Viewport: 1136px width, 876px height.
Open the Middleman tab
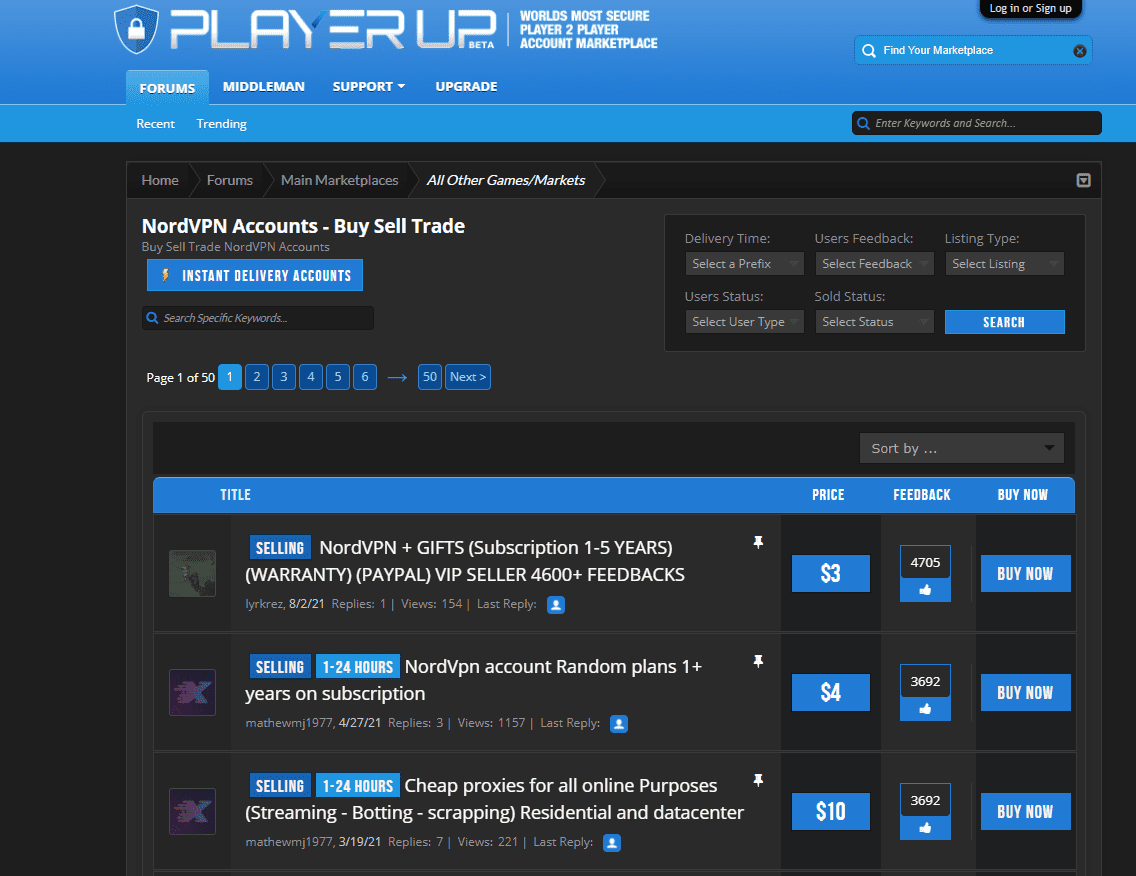point(264,87)
